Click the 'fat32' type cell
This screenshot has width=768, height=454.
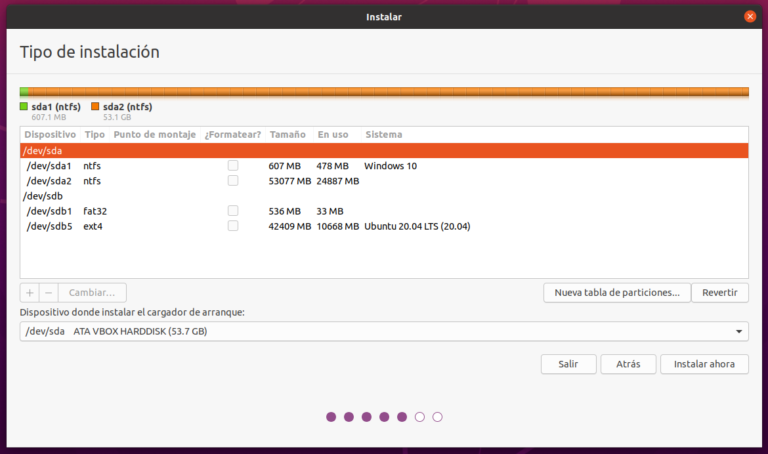click(x=95, y=212)
